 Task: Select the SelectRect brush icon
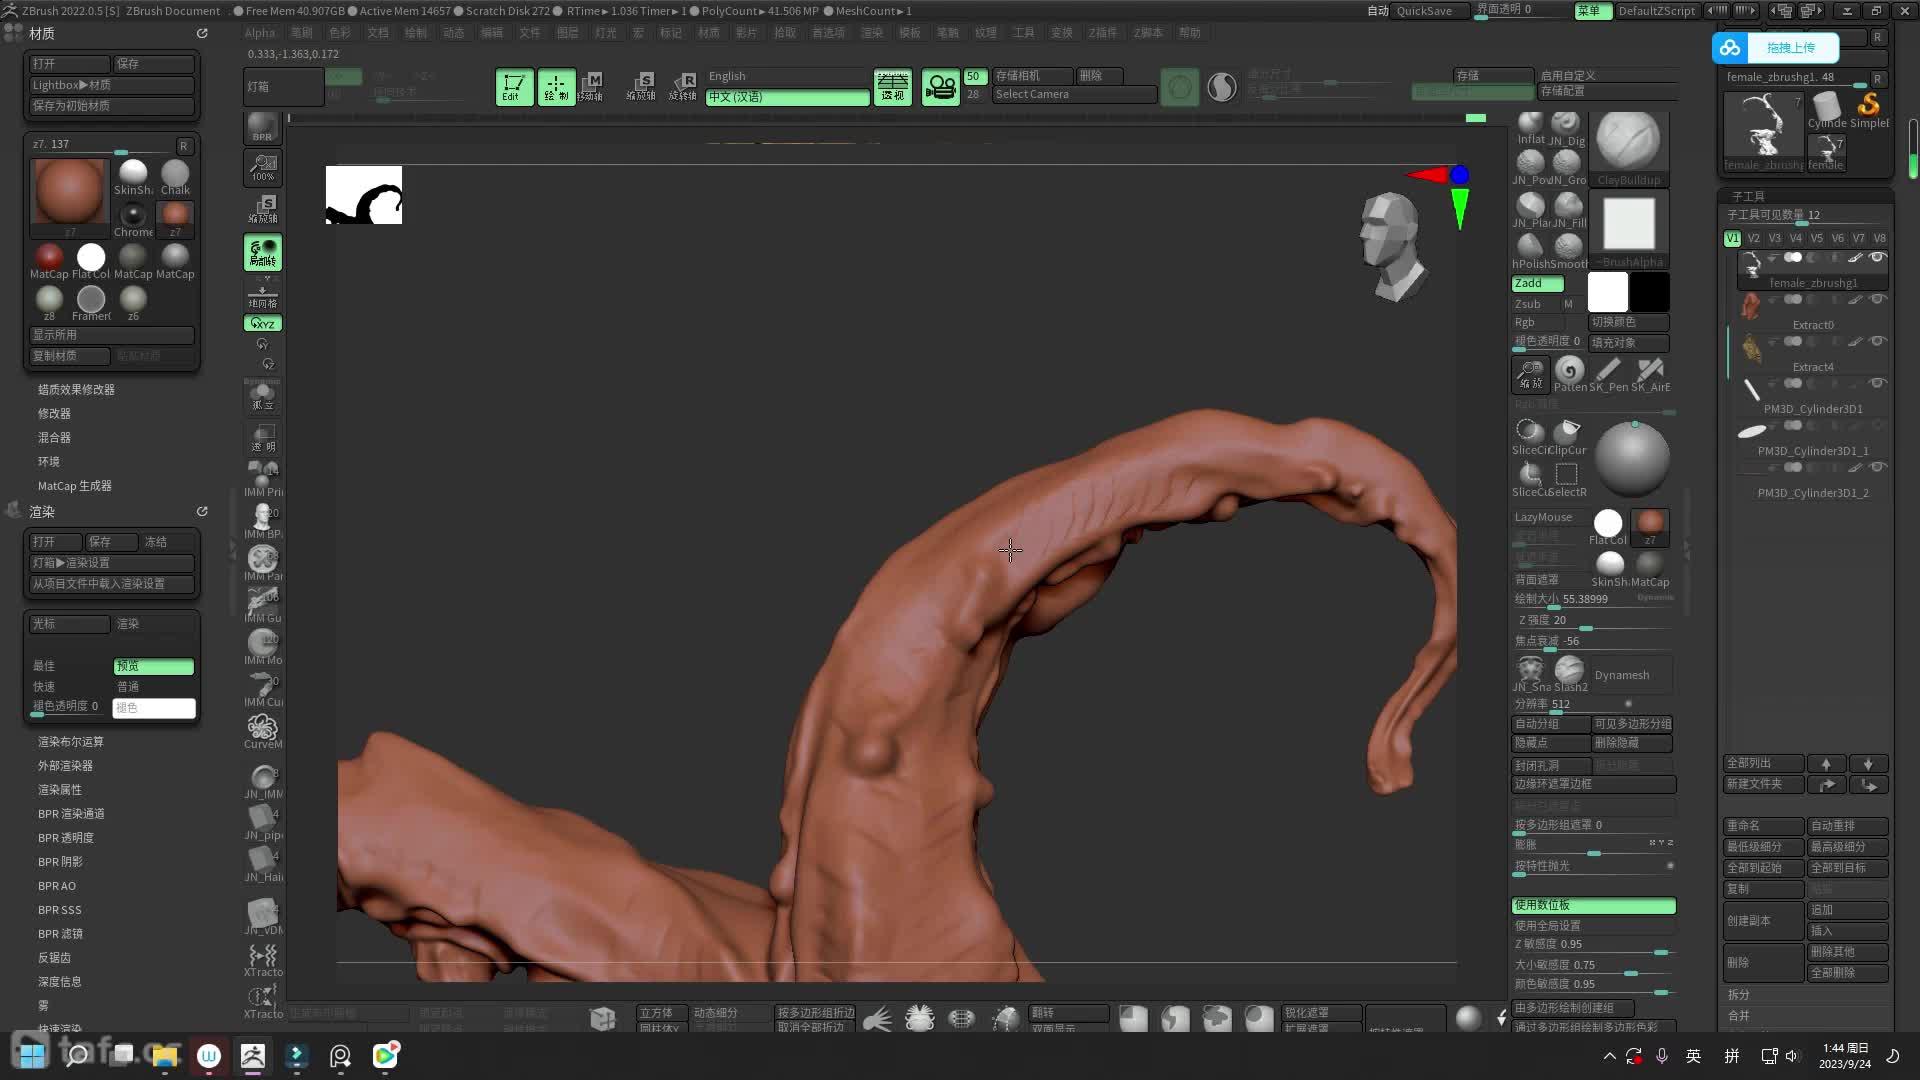tap(1567, 479)
